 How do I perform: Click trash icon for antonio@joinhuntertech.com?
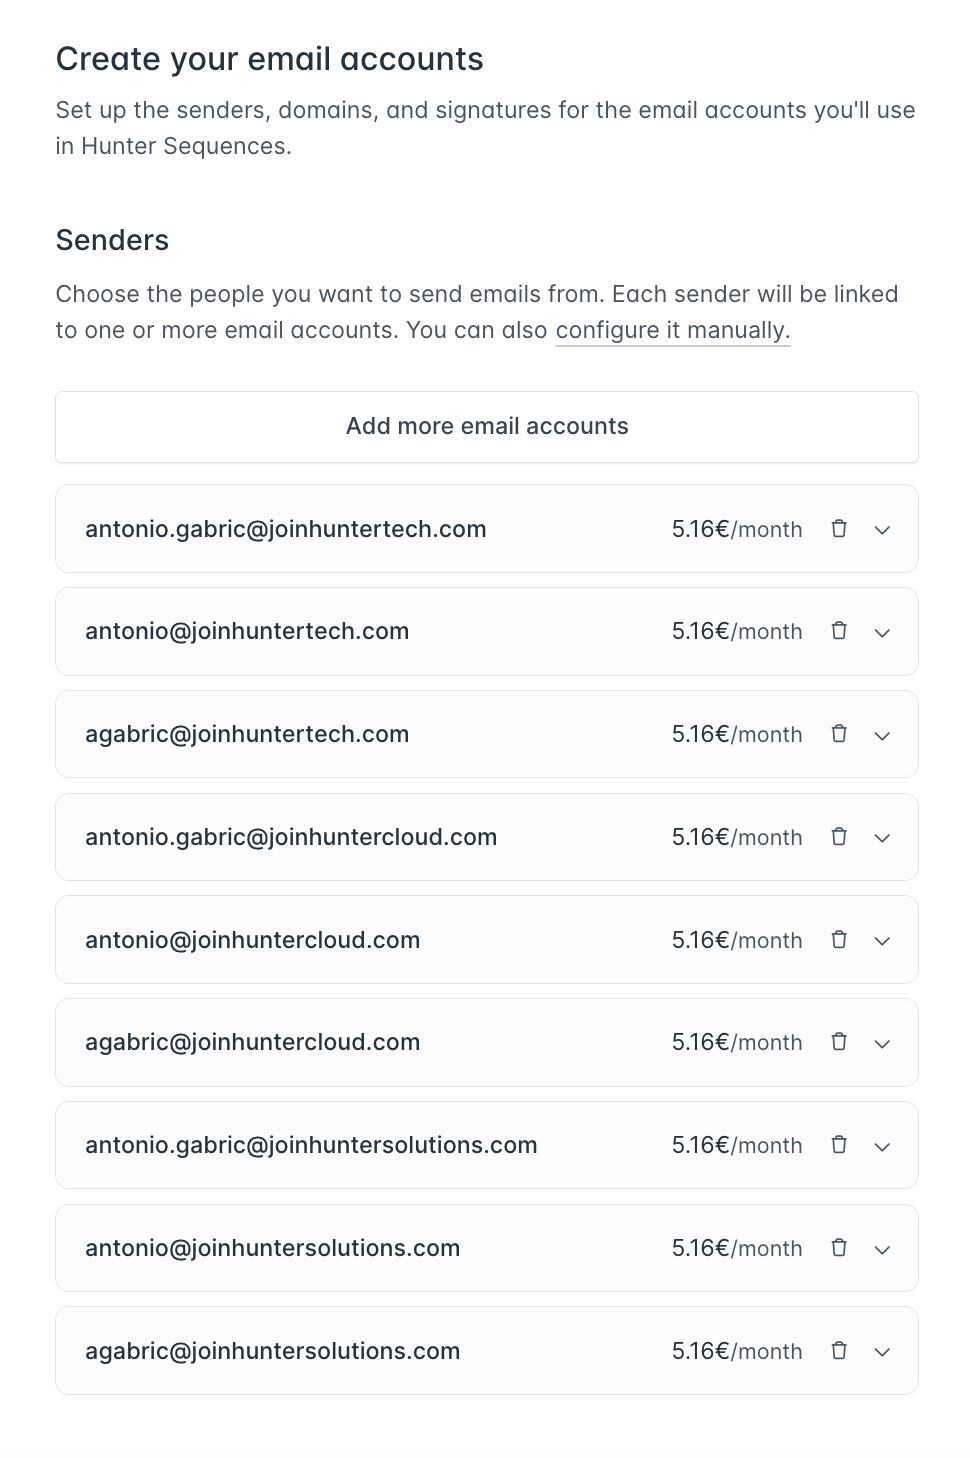(x=839, y=631)
